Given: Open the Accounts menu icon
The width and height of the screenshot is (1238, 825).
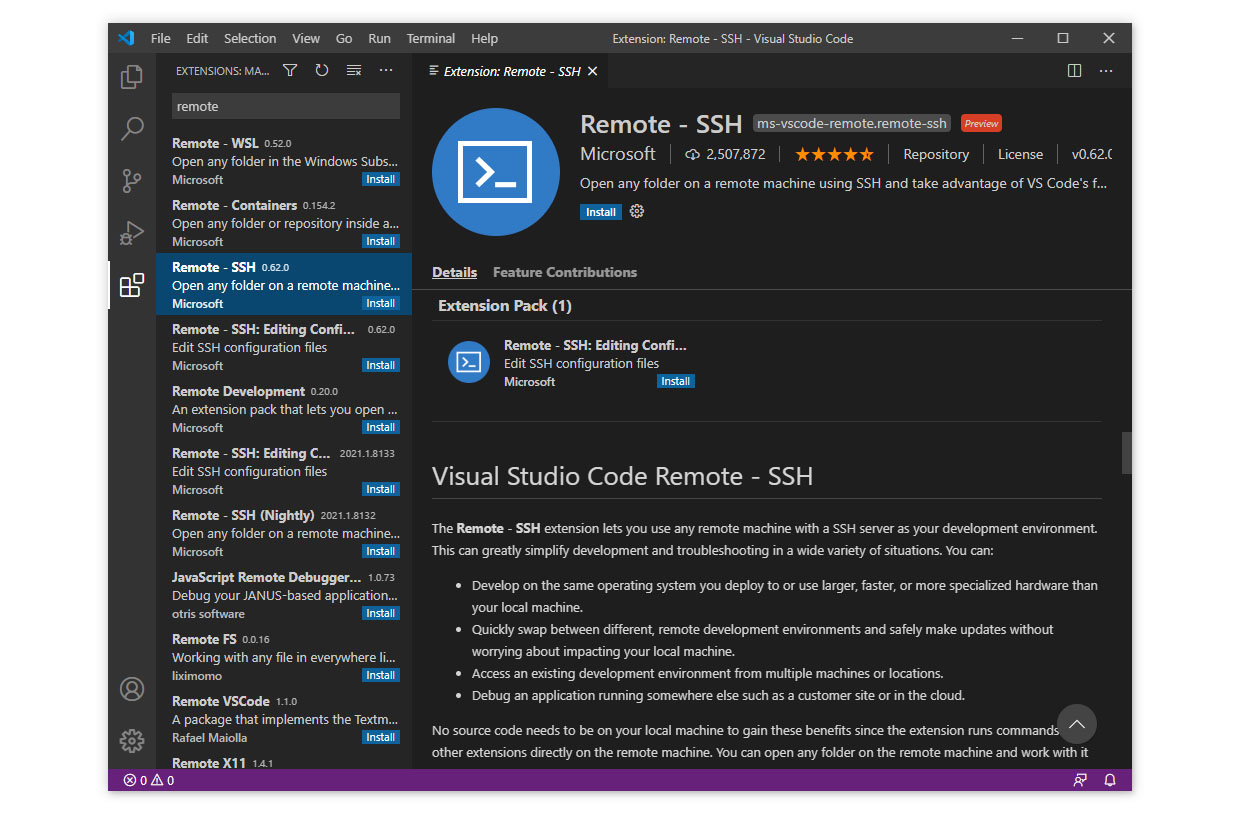Looking at the screenshot, I should pos(132,689).
